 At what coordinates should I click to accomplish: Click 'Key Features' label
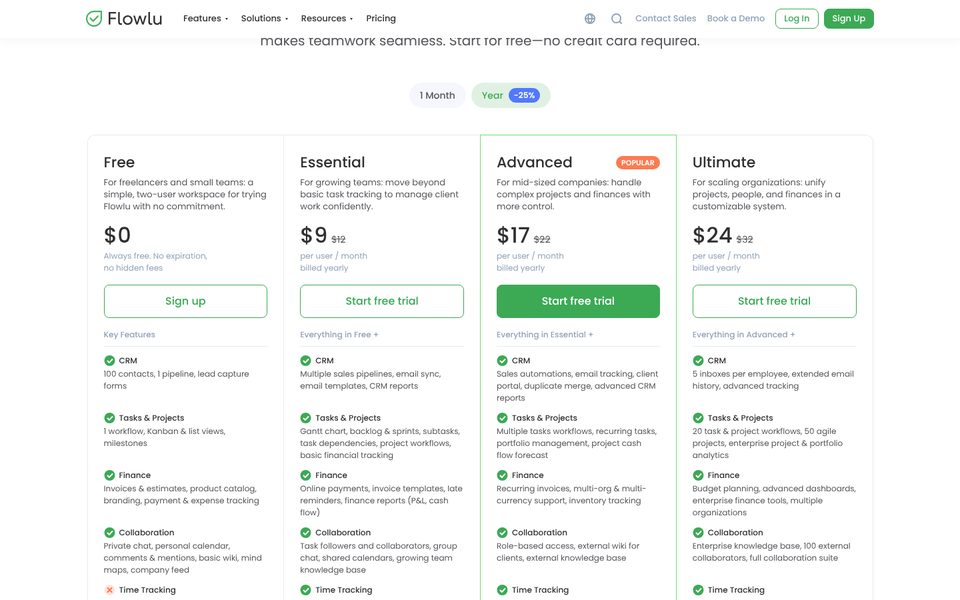[129, 335]
